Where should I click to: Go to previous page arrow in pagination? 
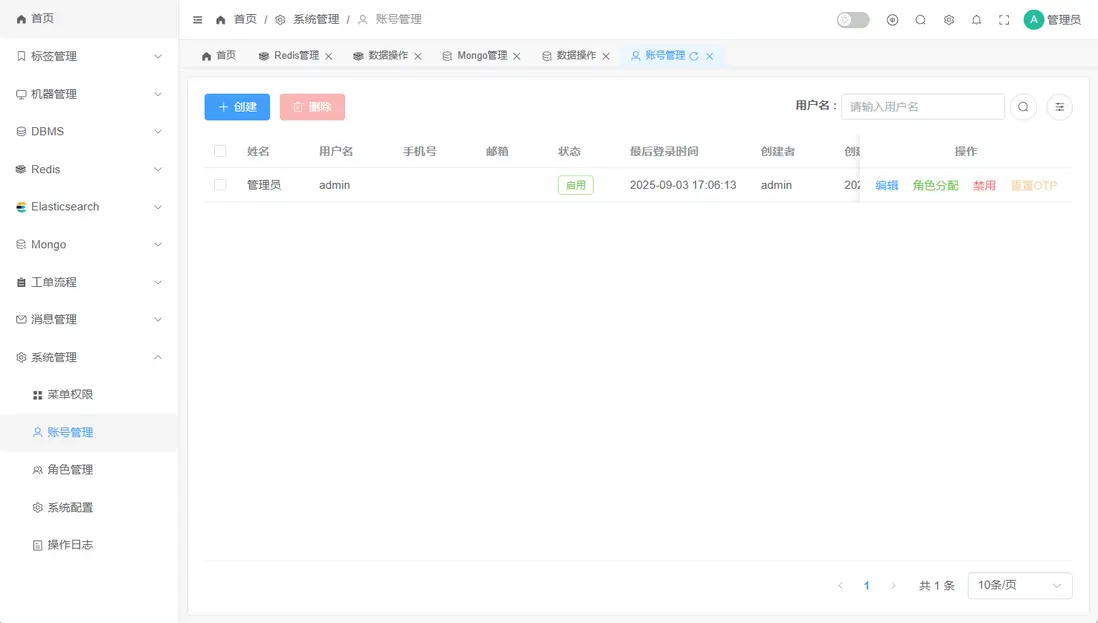[840, 585]
